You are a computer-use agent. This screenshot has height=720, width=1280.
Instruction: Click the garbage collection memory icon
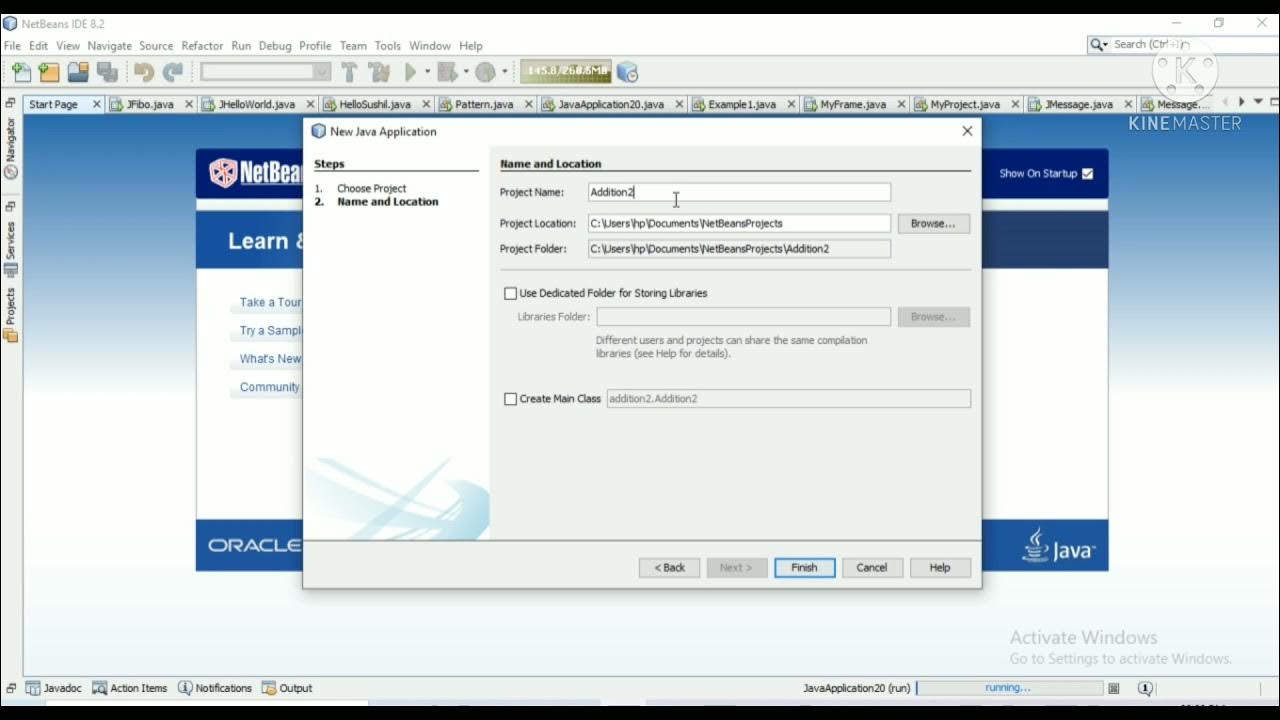[628, 72]
